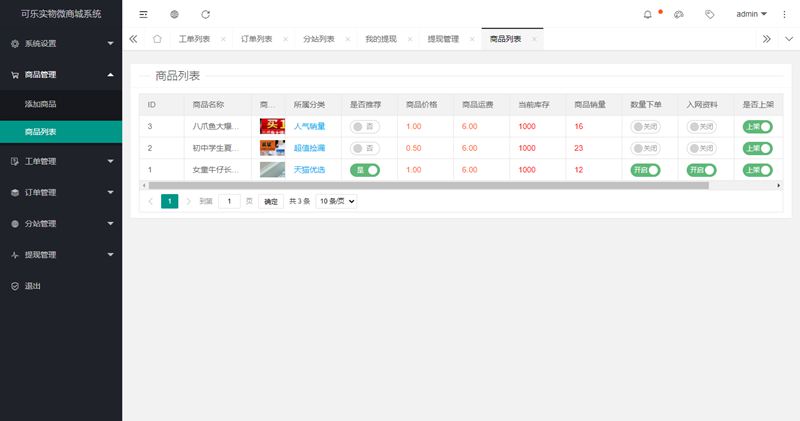Click the page number input field
The height and width of the screenshot is (421, 800).
(230, 201)
